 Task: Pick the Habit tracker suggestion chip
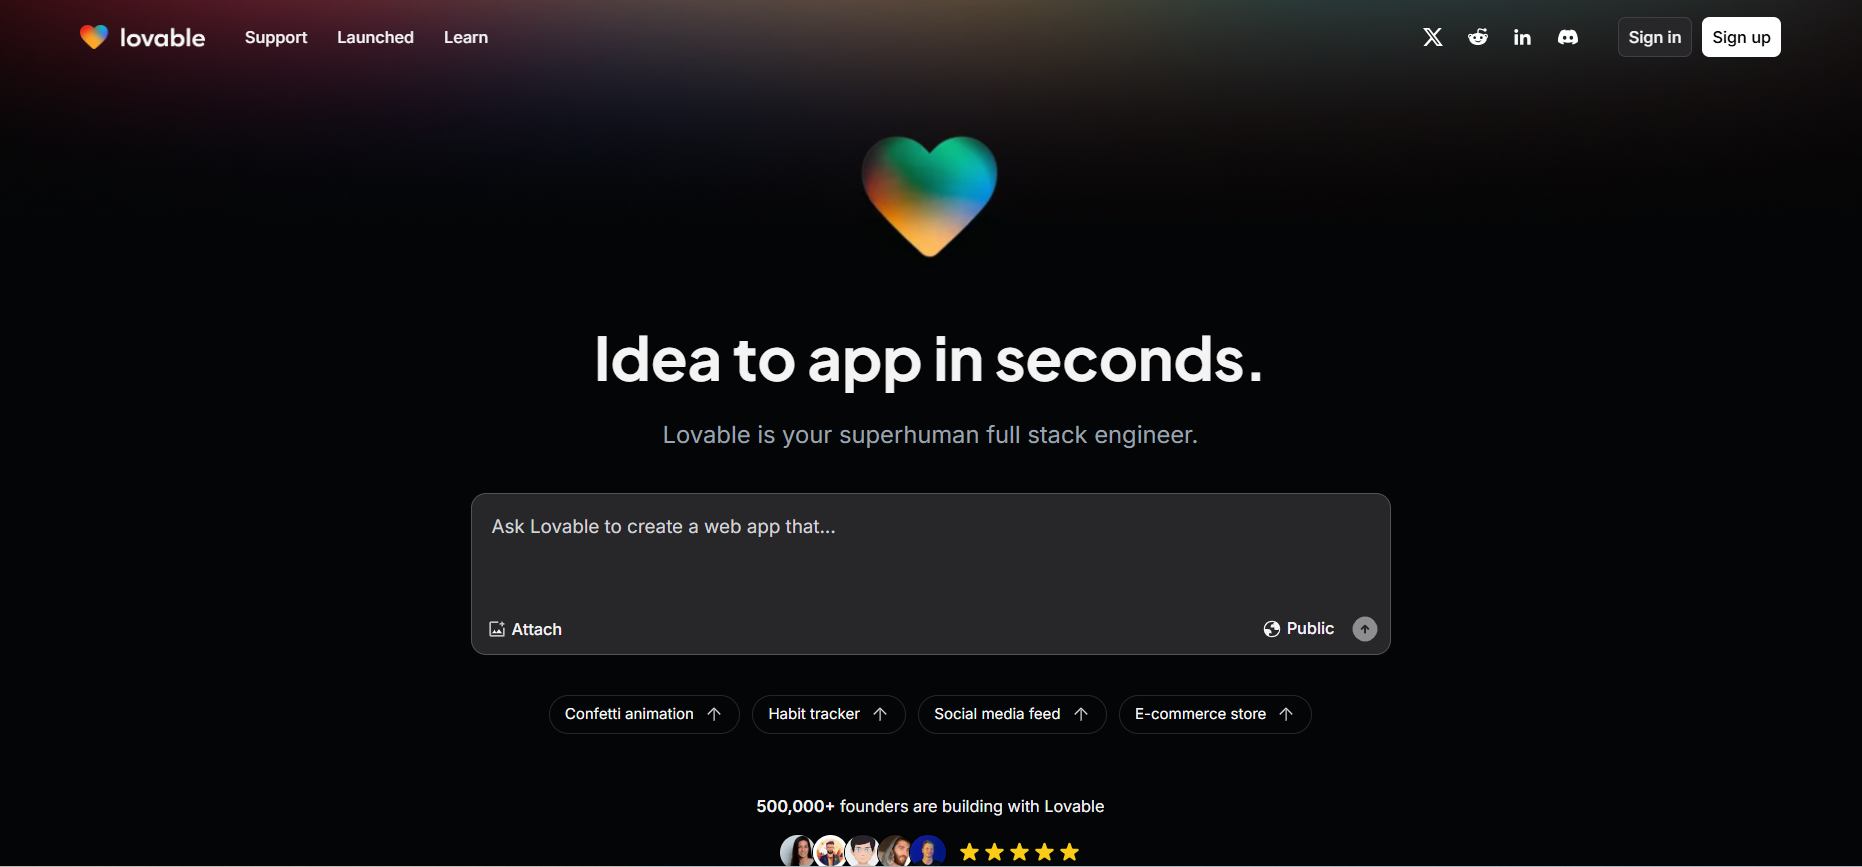tap(828, 714)
